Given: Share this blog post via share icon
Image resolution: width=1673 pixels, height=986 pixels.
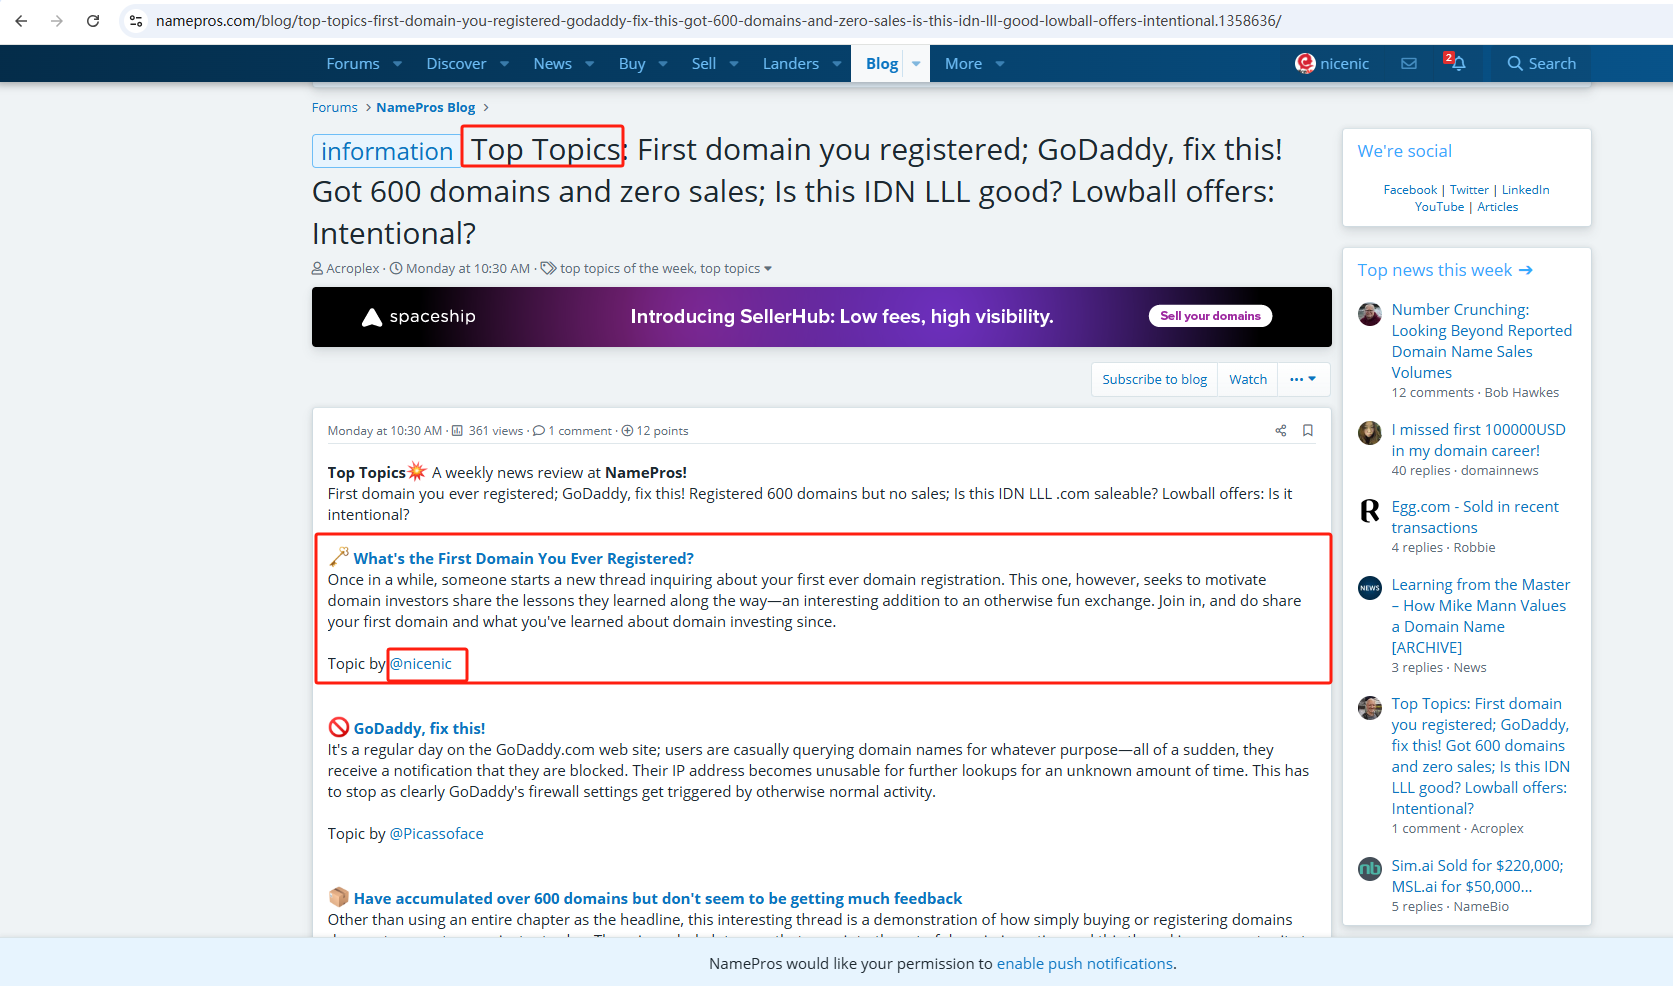Looking at the screenshot, I should click(1281, 430).
